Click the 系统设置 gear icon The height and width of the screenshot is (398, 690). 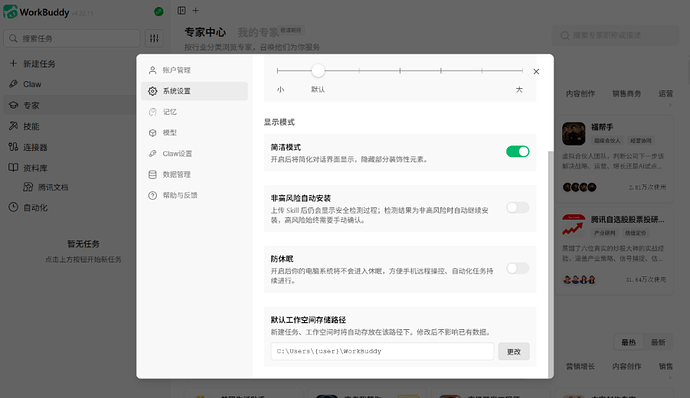(x=152, y=91)
